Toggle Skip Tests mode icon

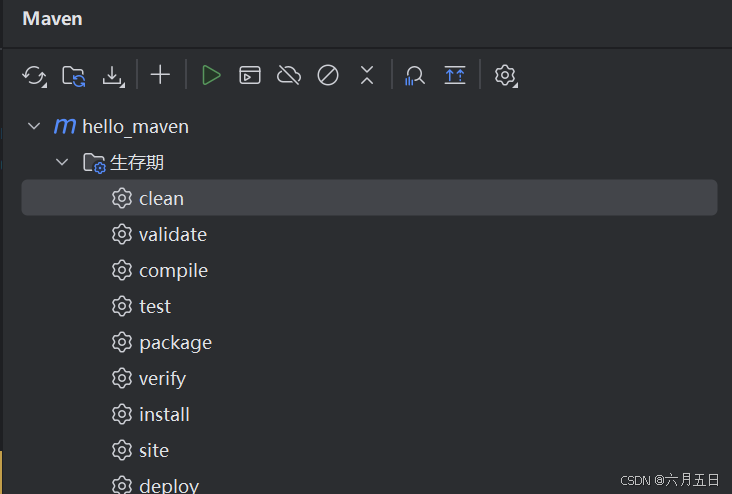click(x=328, y=75)
